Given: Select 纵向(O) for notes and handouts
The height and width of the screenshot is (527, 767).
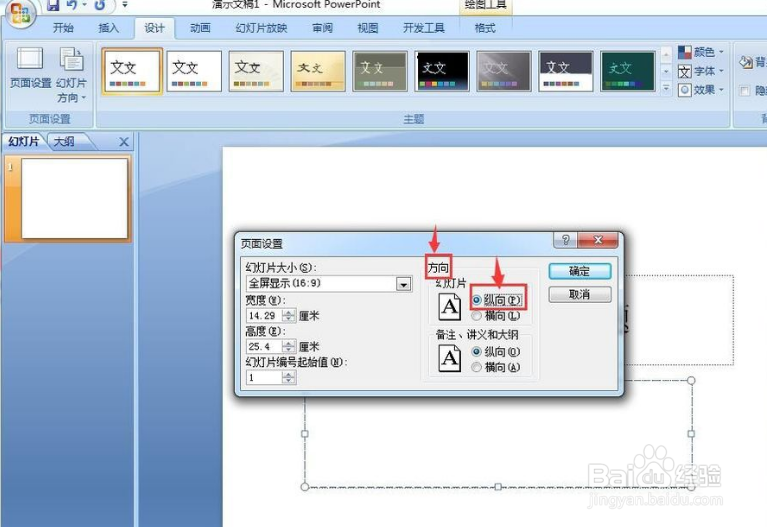Looking at the screenshot, I should (x=496, y=351).
